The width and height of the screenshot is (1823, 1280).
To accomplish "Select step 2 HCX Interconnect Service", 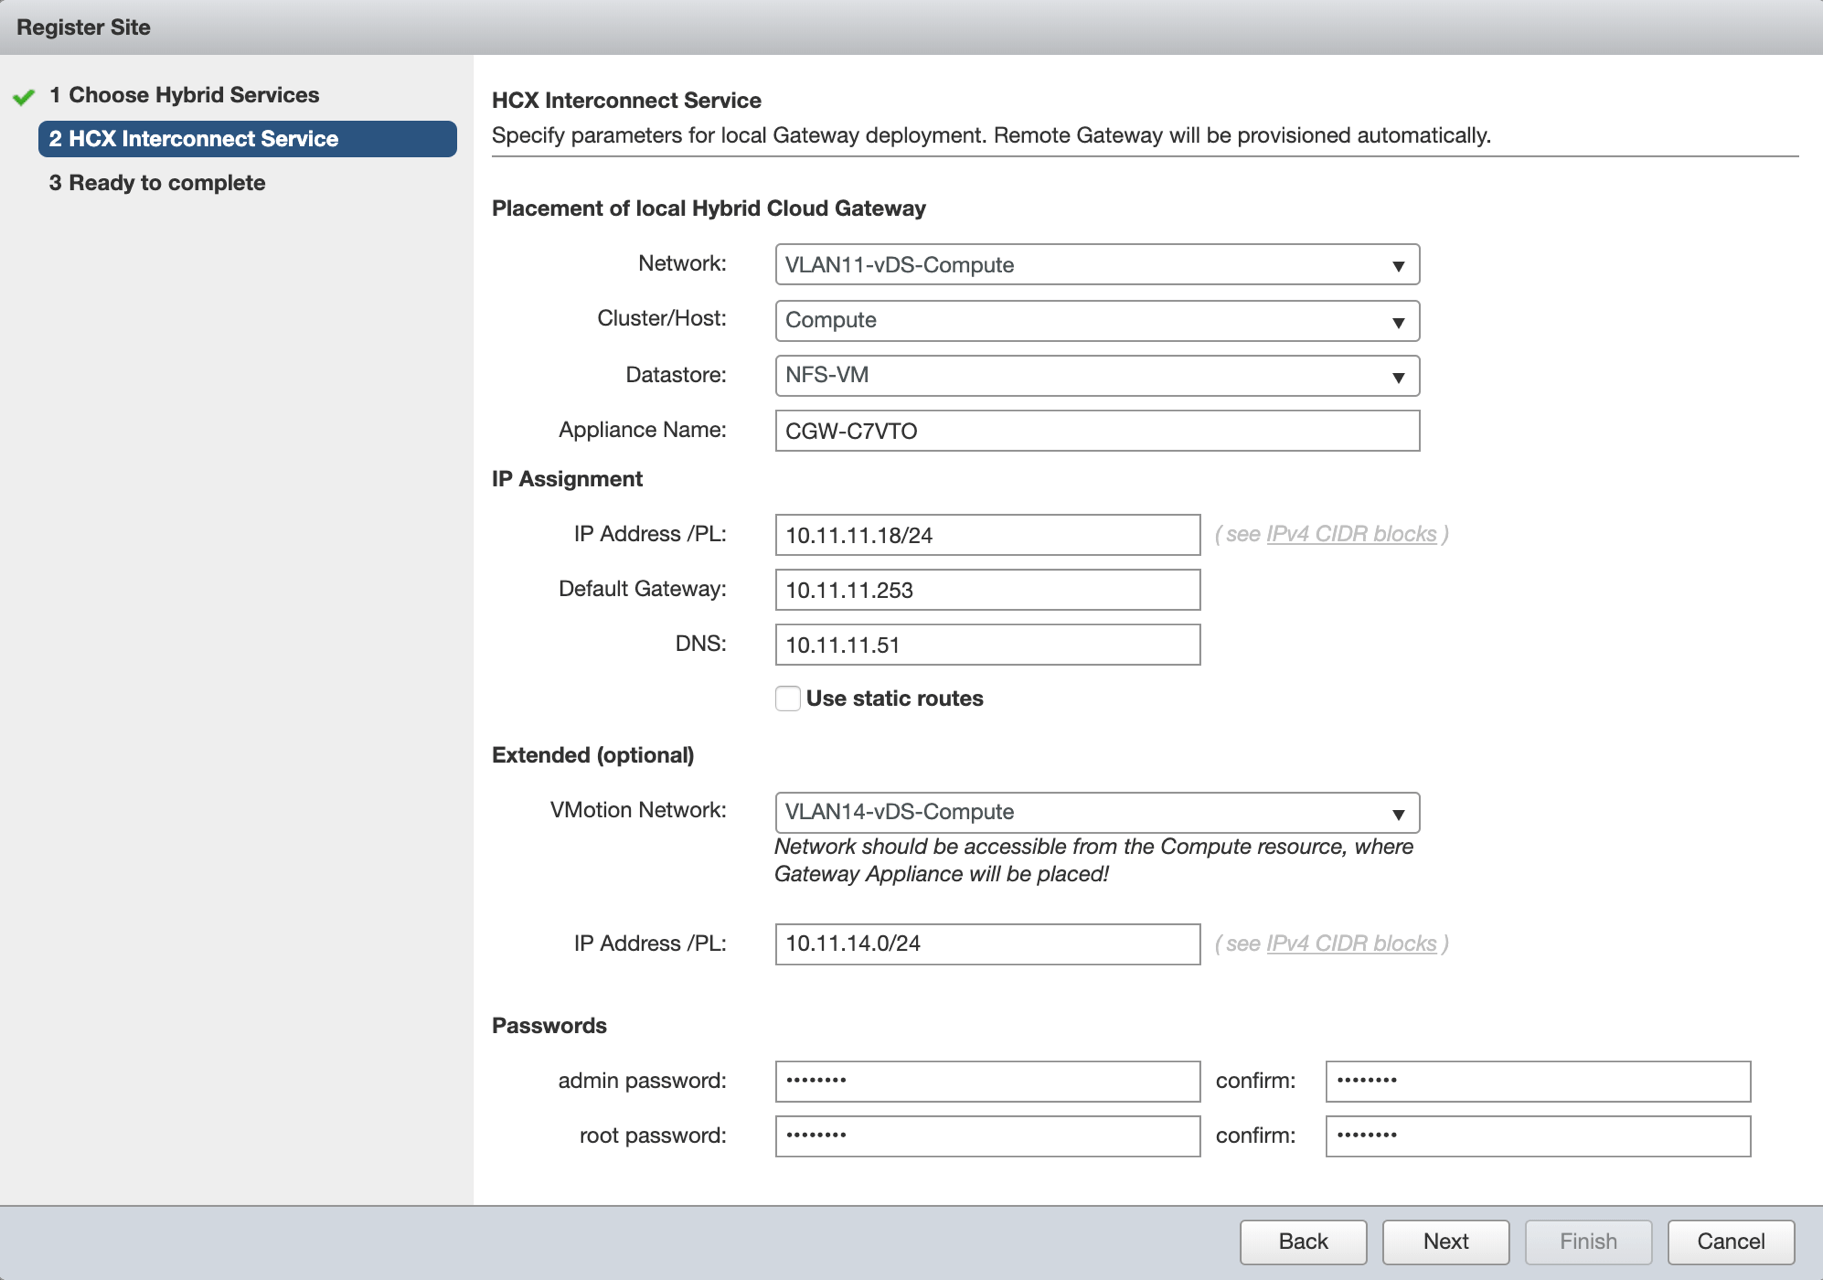I will click(x=247, y=139).
